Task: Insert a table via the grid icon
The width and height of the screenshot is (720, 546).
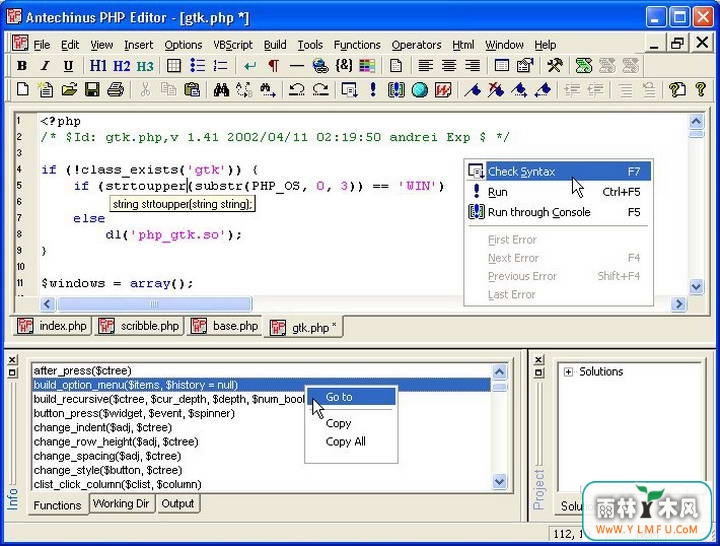Action: (174, 66)
